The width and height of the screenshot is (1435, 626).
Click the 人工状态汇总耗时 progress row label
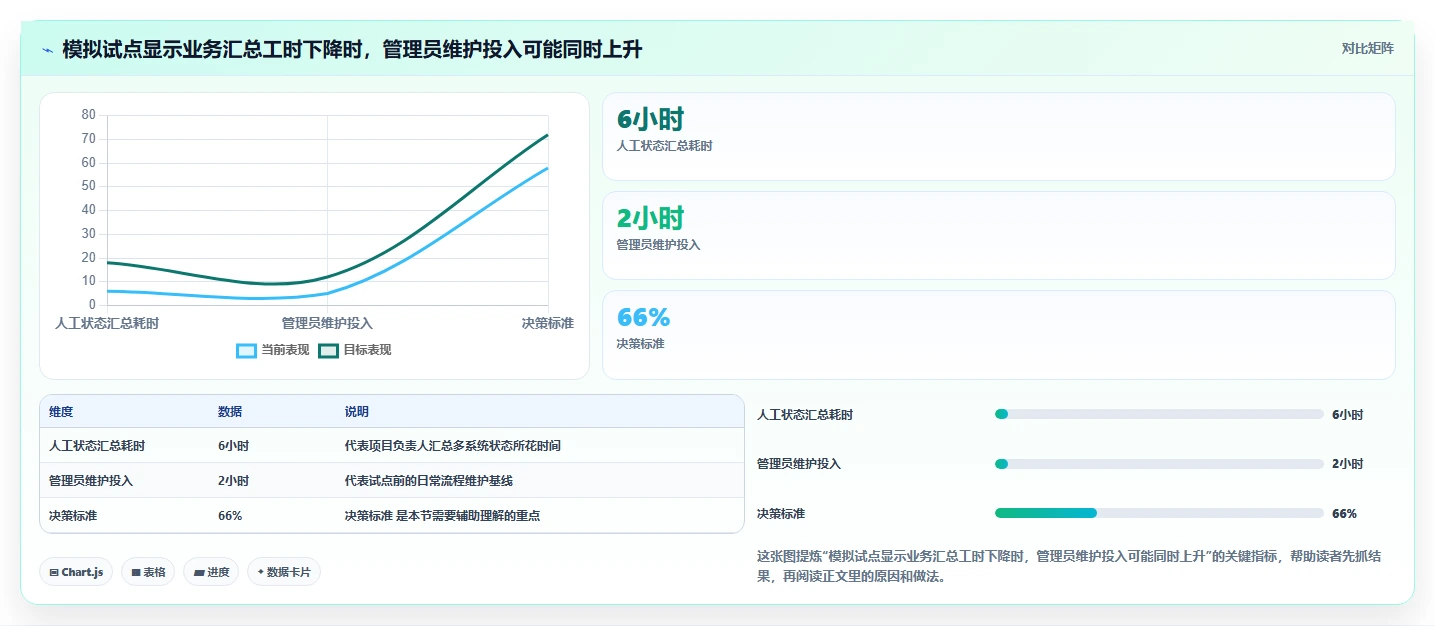805,414
